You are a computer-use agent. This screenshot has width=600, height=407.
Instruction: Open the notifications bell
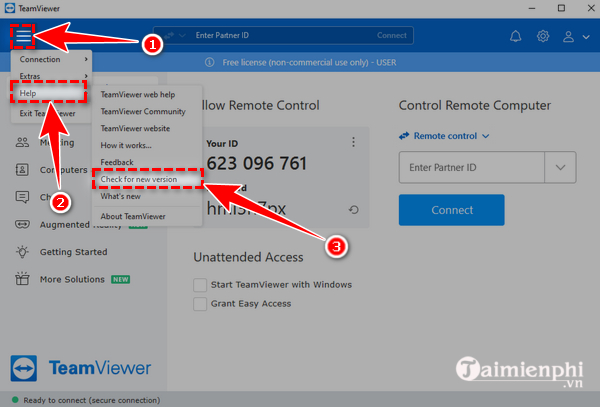click(x=515, y=36)
